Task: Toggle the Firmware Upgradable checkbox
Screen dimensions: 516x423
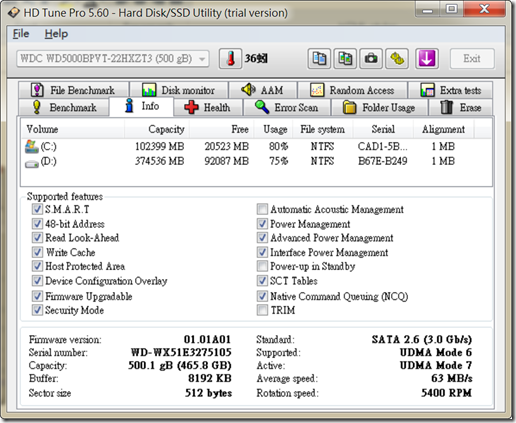Action: [37, 296]
